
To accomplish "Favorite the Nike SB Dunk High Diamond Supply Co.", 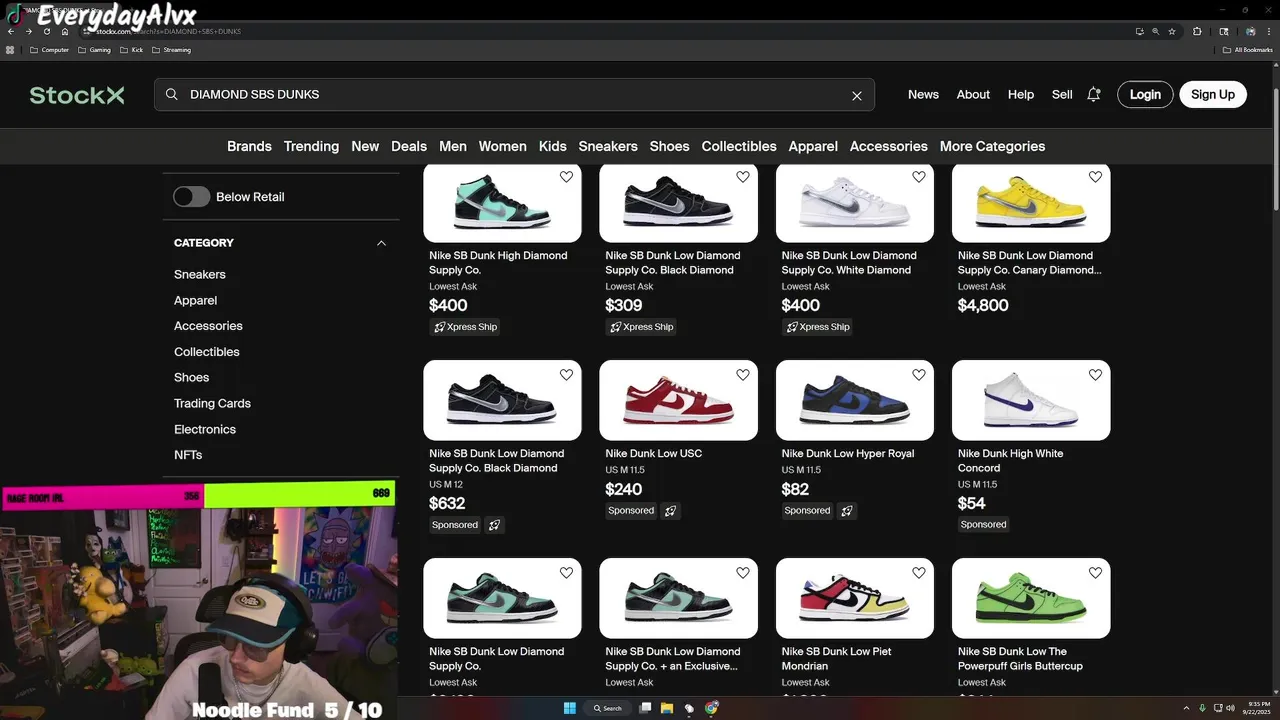I will (566, 177).
